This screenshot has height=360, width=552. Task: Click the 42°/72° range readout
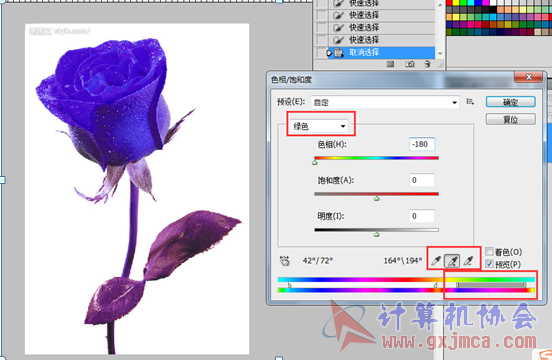pyautogui.click(x=318, y=261)
